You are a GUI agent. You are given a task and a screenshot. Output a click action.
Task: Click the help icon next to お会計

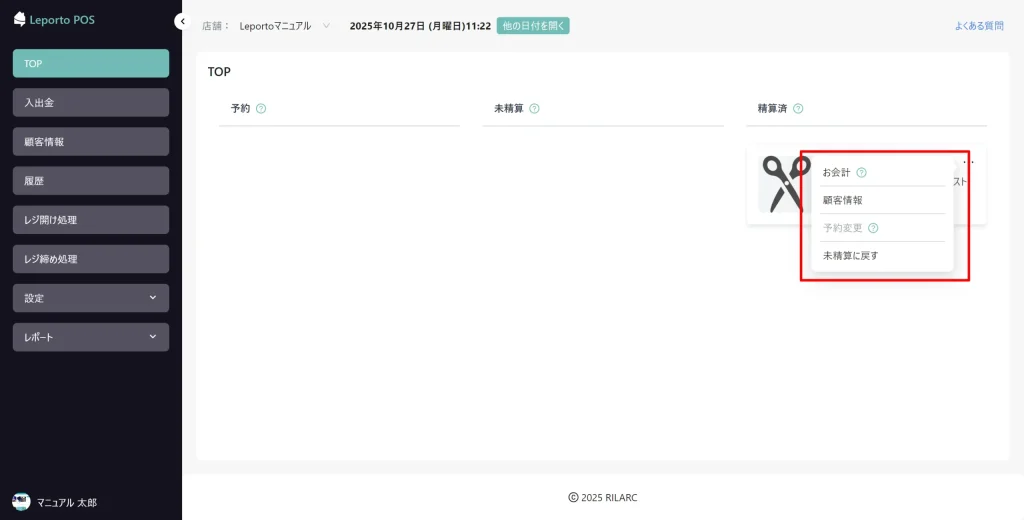coord(861,172)
